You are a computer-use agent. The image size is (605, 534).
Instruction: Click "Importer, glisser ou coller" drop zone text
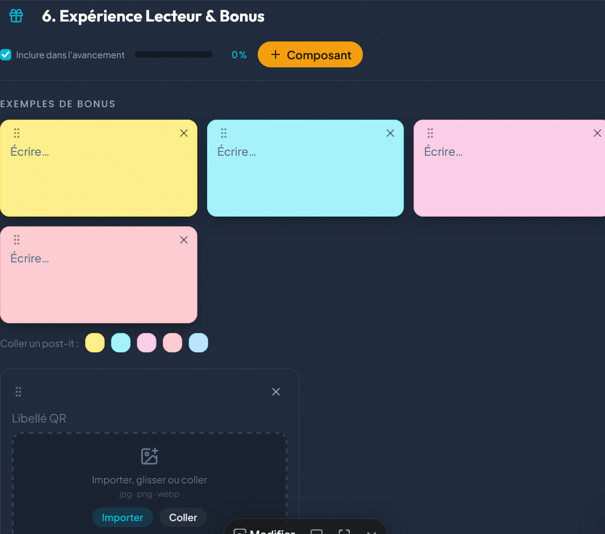click(149, 480)
